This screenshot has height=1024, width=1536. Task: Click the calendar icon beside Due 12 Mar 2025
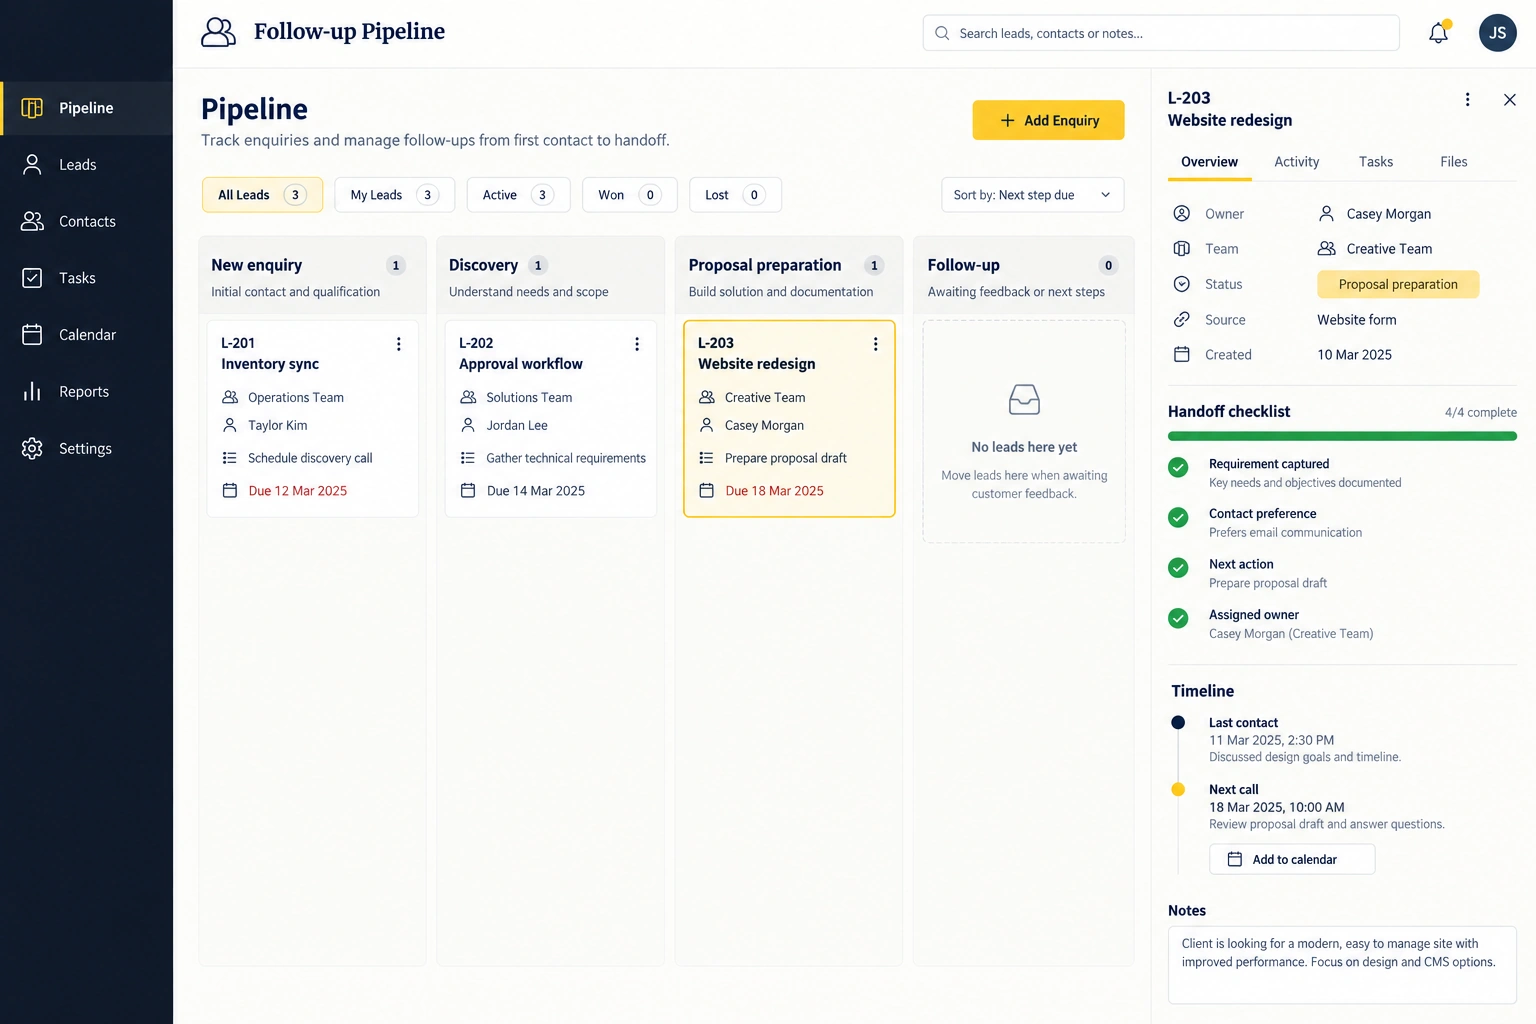pos(229,490)
